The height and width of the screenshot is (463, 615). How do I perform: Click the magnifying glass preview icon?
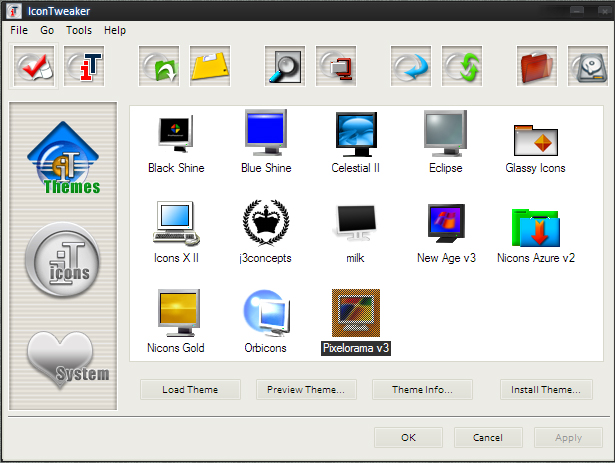pos(285,66)
